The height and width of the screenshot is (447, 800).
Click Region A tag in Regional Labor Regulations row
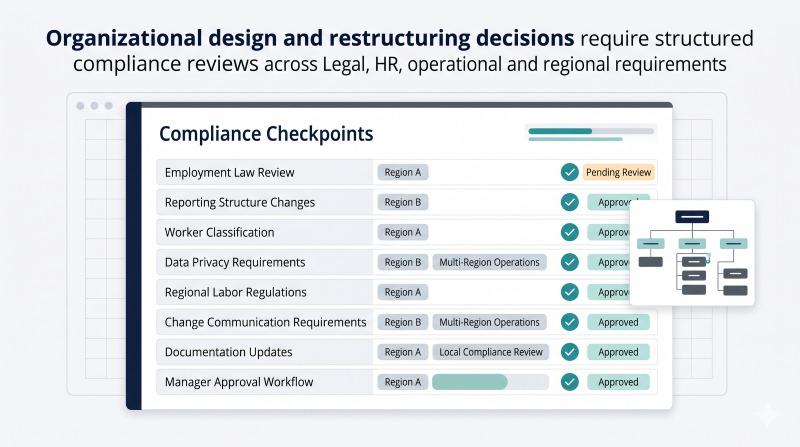pyautogui.click(x=403, y=292)
